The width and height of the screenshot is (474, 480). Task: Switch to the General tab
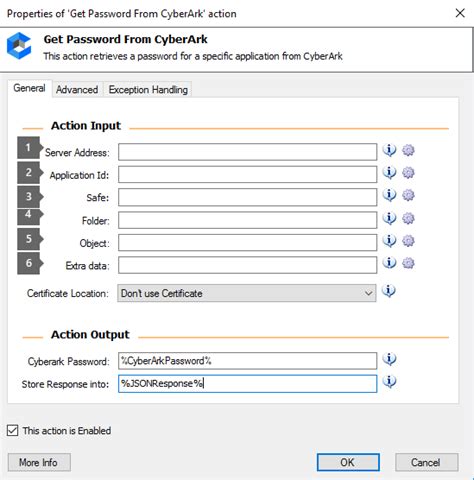29,88
